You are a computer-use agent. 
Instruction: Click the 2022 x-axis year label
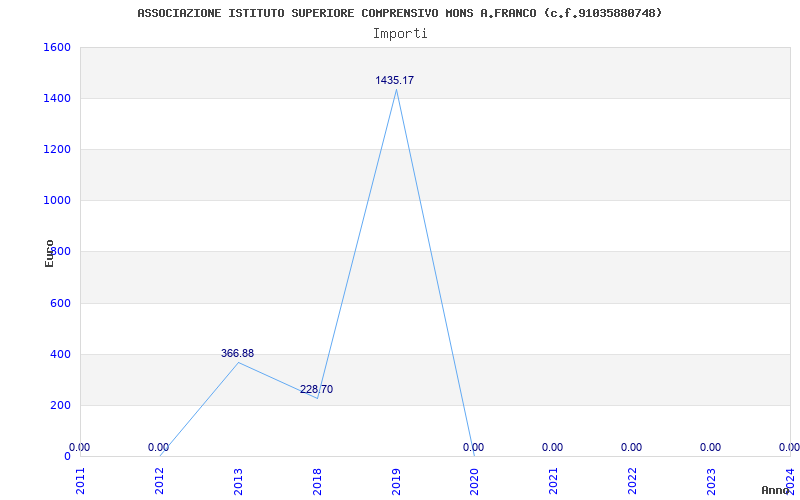pos(633,481)
